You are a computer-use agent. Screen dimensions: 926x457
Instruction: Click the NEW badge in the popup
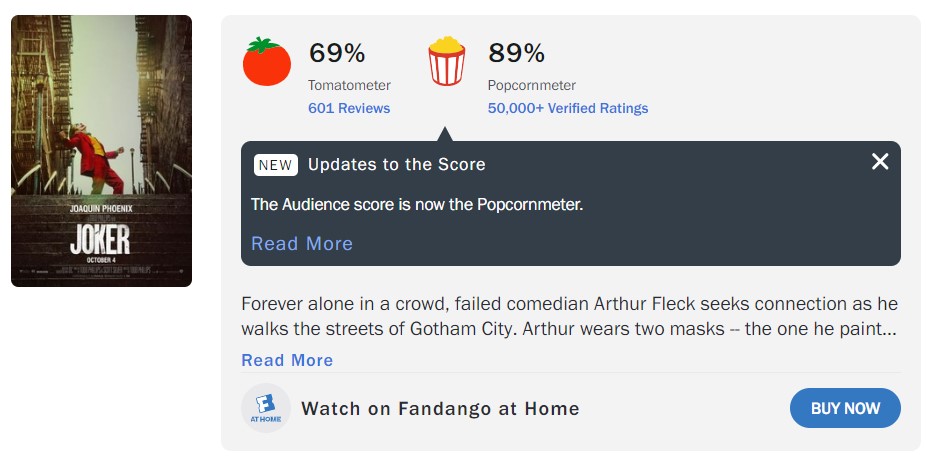pyautogui.click(x=276, y=165)
